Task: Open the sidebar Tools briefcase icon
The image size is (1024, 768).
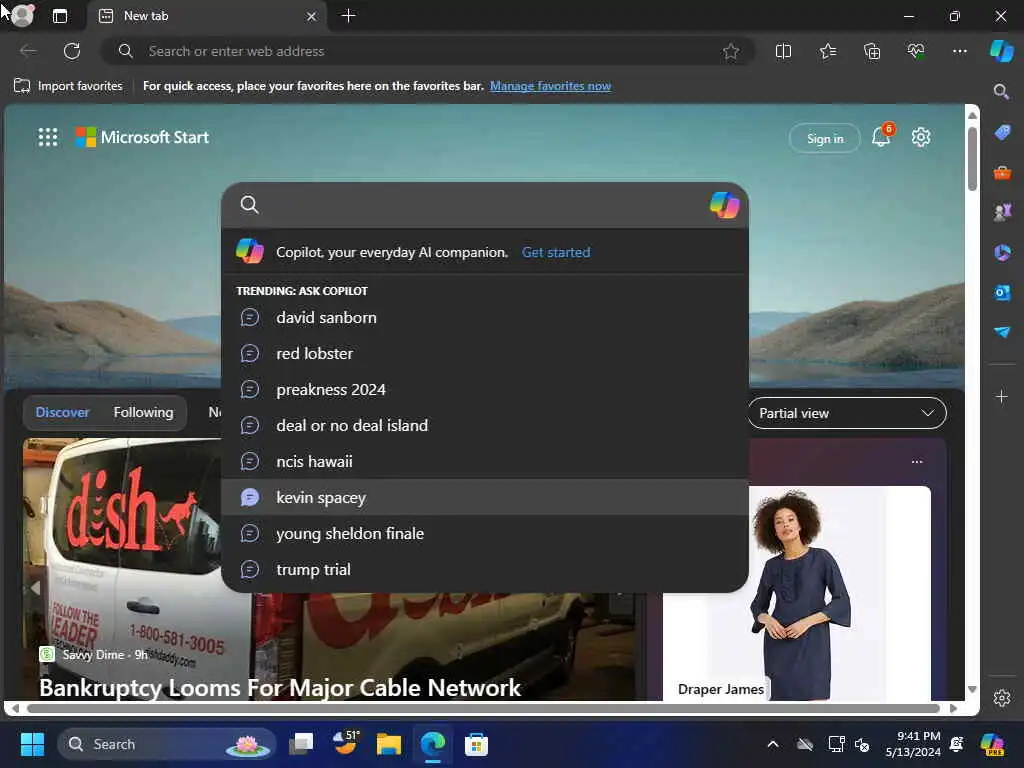Action: point(1002,172)
